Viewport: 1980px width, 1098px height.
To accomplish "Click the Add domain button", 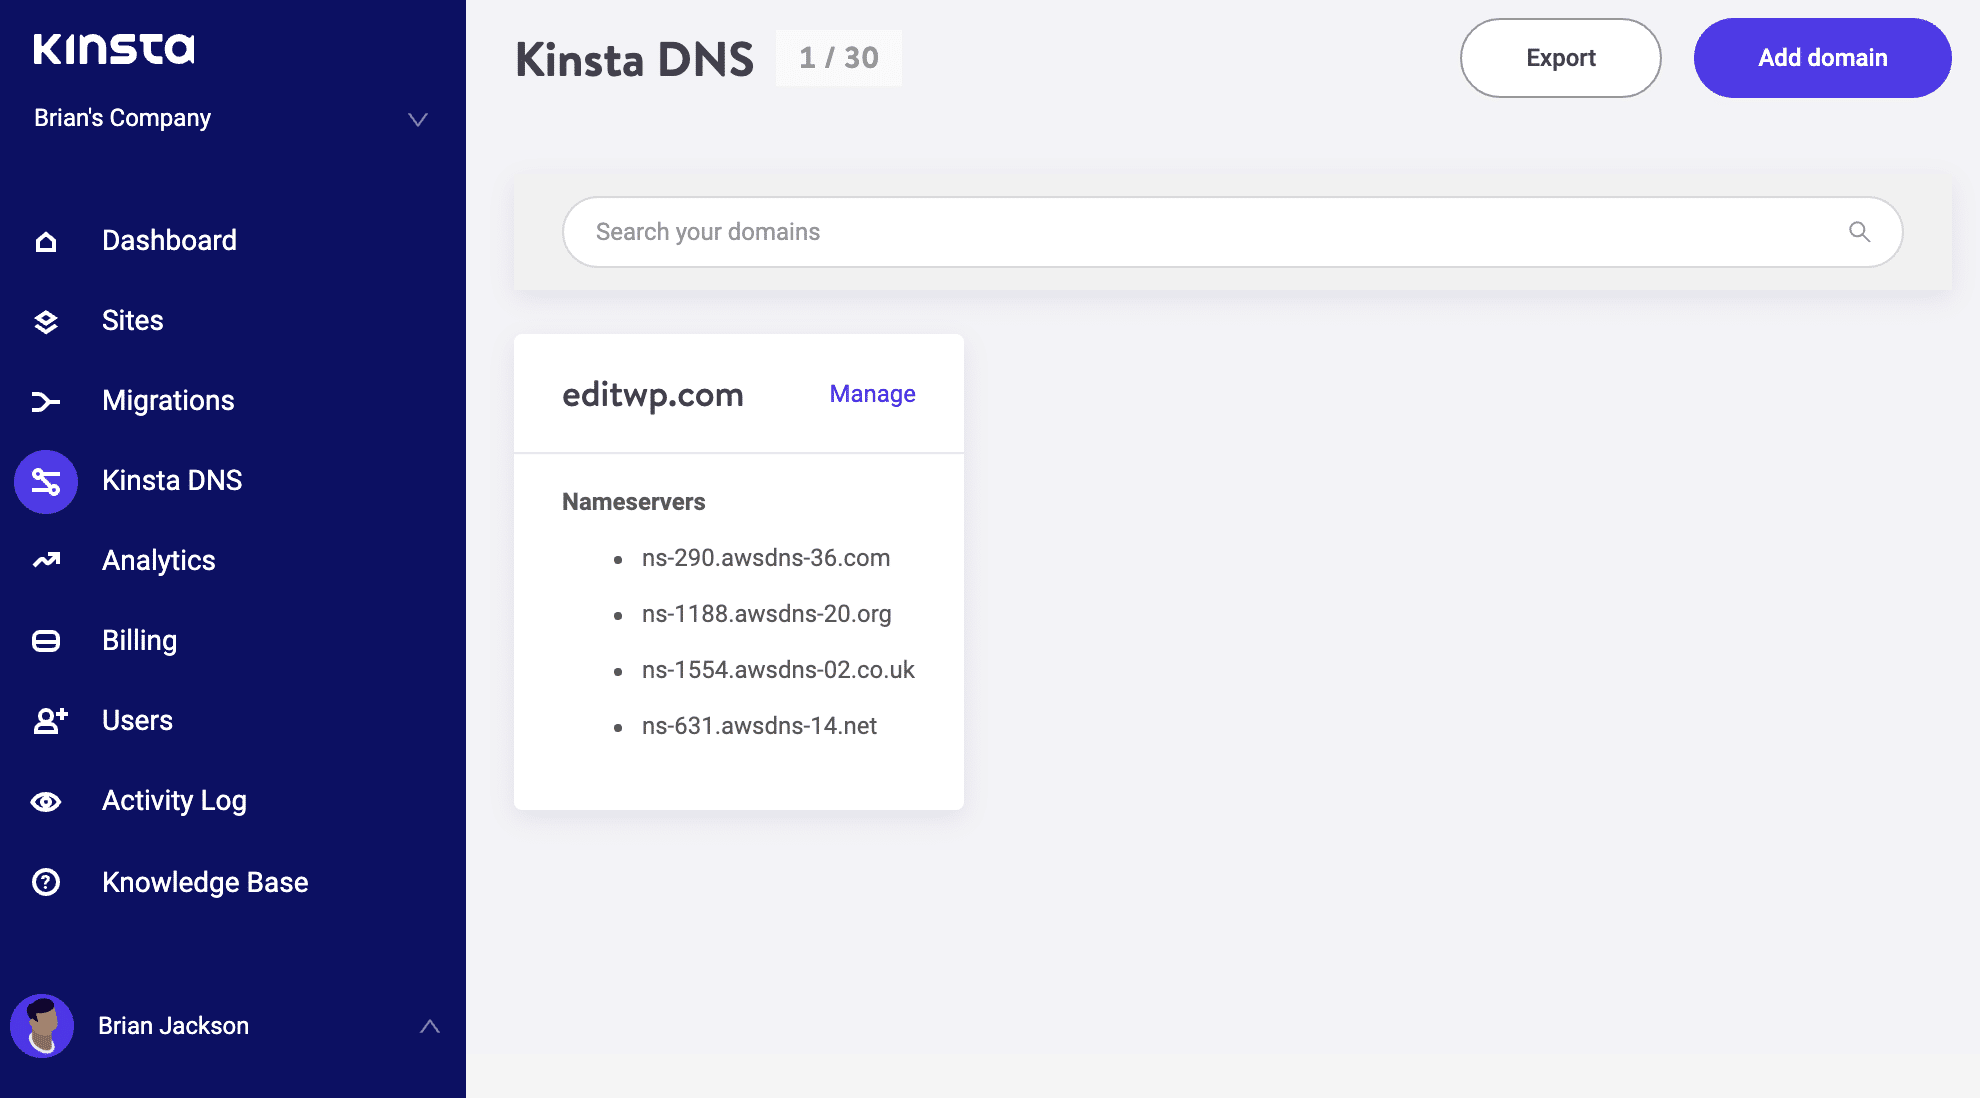I will (1822, 57).
